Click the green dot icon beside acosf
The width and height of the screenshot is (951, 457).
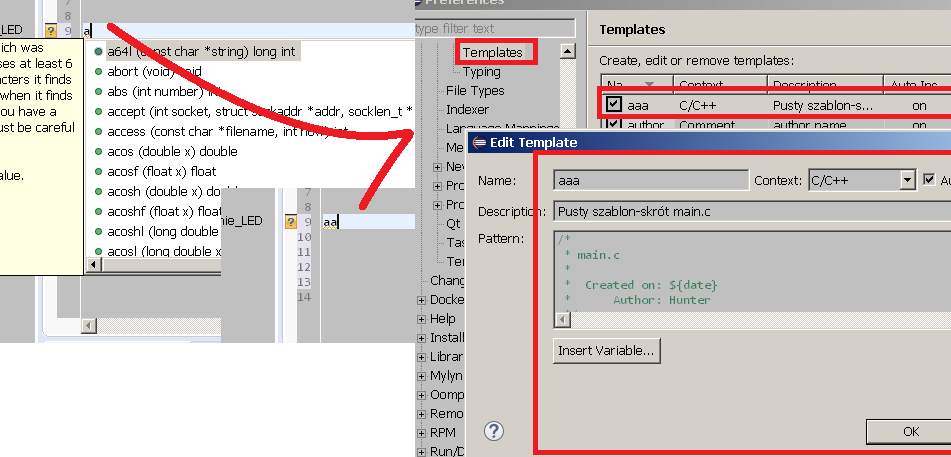(98, 172)
